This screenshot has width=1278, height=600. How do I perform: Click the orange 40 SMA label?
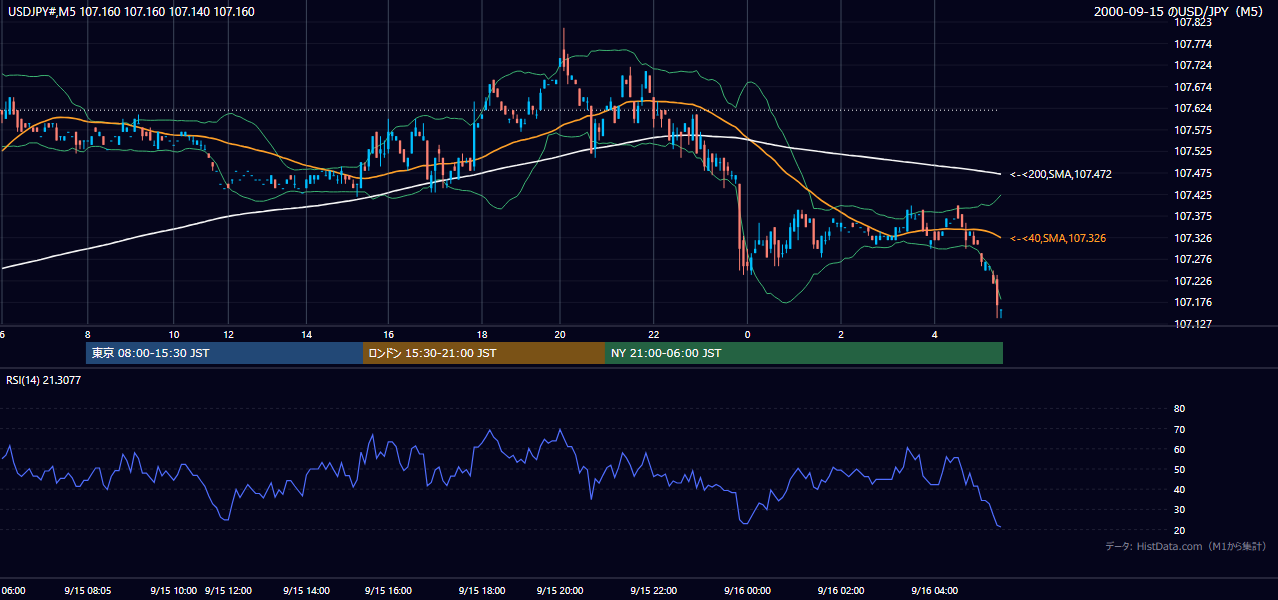1058,238
